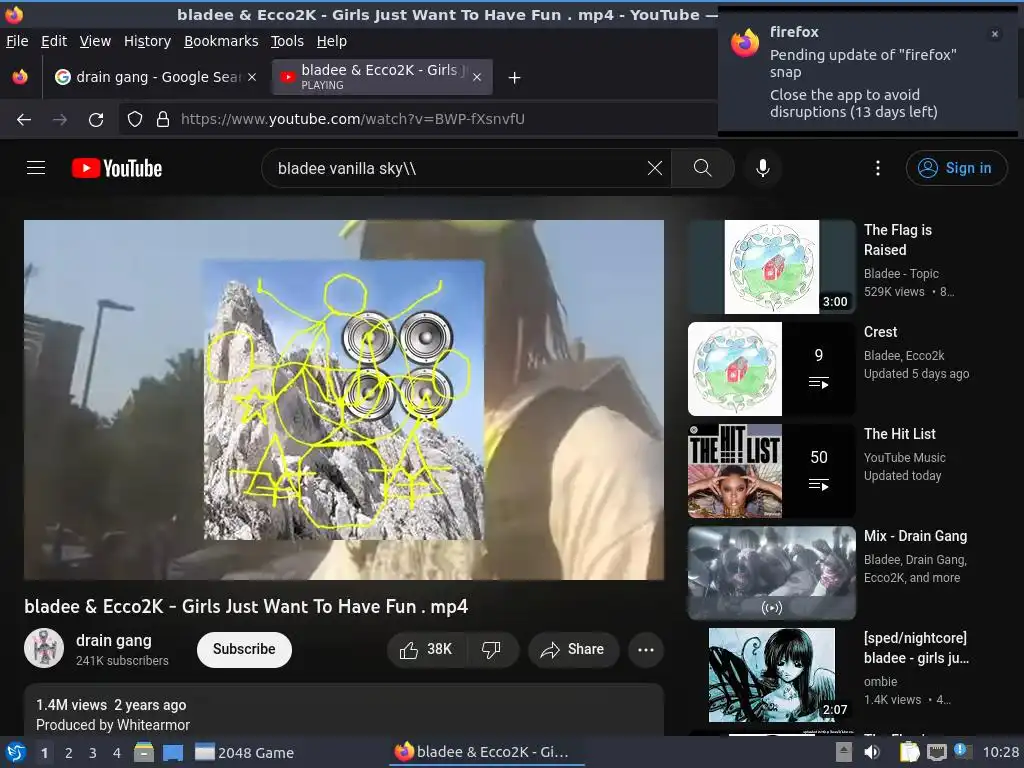Open the display/monitor tray icon
The image size is (1024, 768).
pyautogui.click(x=936, y=752)
